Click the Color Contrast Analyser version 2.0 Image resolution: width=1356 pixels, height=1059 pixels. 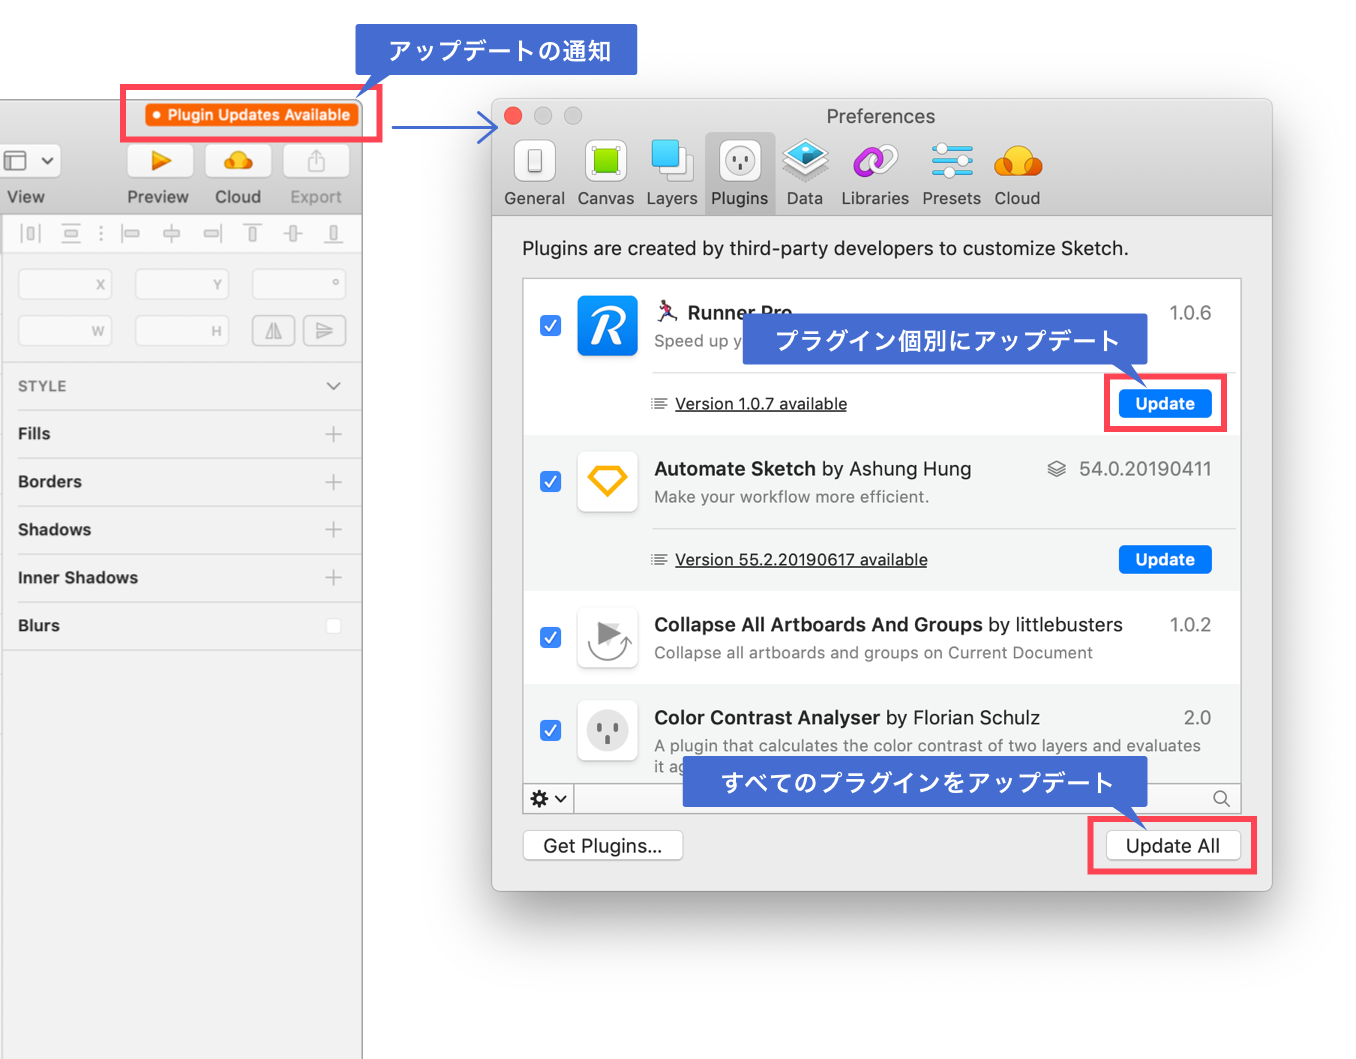pos(1197,718)
